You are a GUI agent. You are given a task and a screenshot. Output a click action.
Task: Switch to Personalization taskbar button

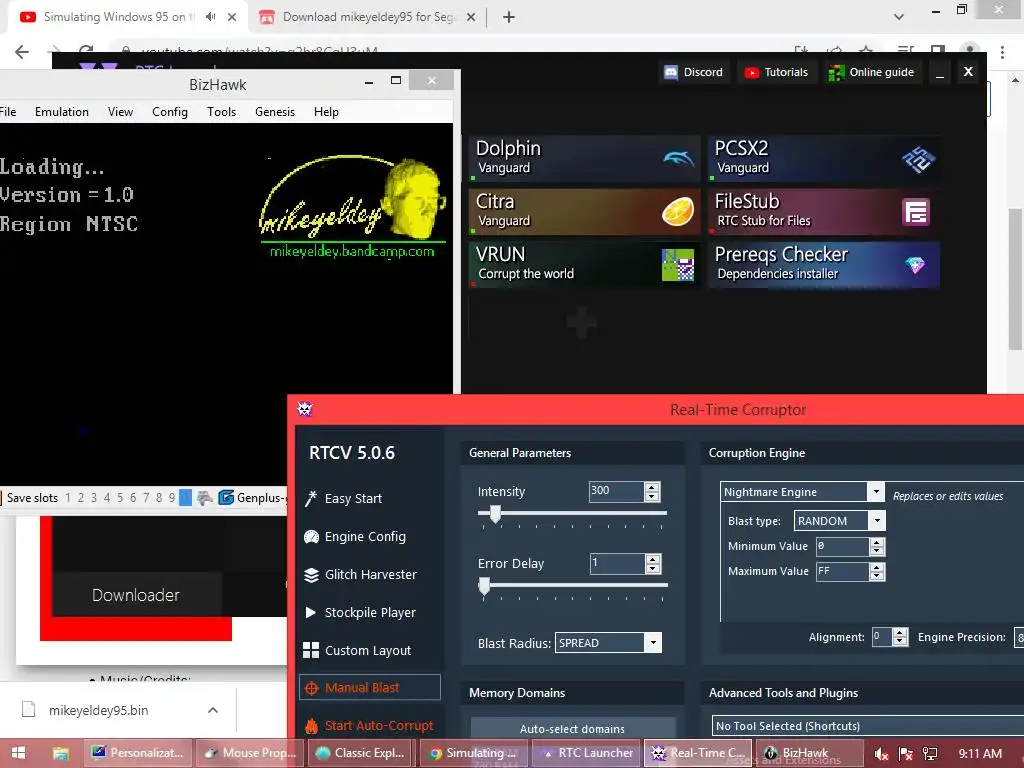click(x=138, y=753)
